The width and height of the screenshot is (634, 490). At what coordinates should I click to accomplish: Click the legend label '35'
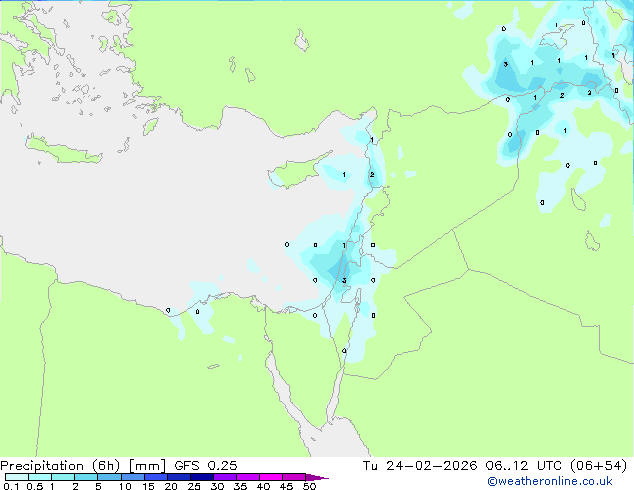pyautogui.click(x=240, y=486)
